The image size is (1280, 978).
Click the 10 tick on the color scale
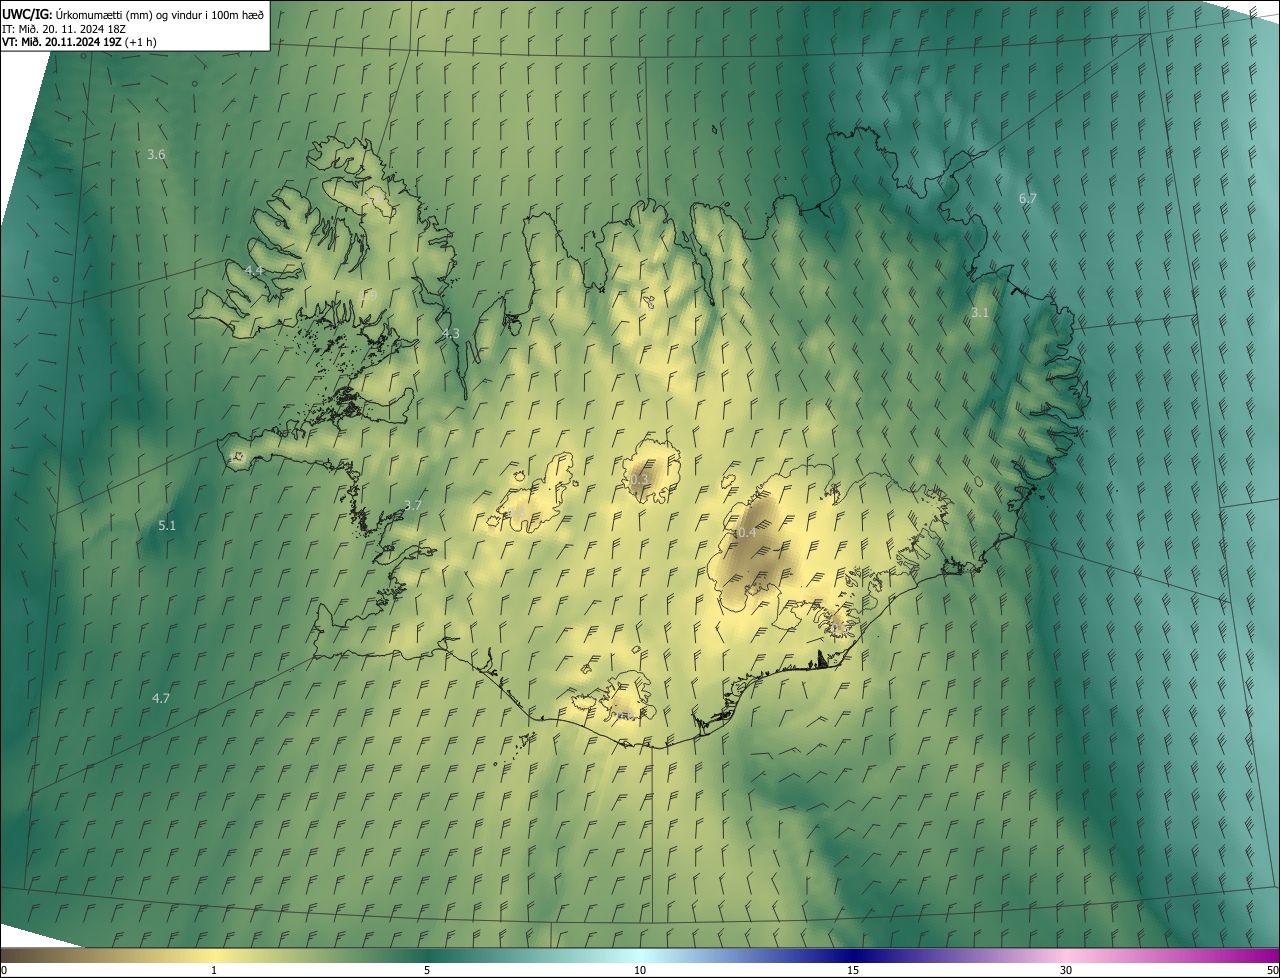(640, 970)
